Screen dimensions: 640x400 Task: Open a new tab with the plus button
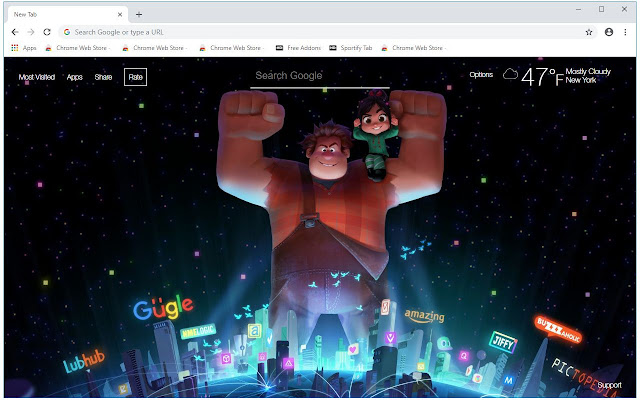point(139,15)
